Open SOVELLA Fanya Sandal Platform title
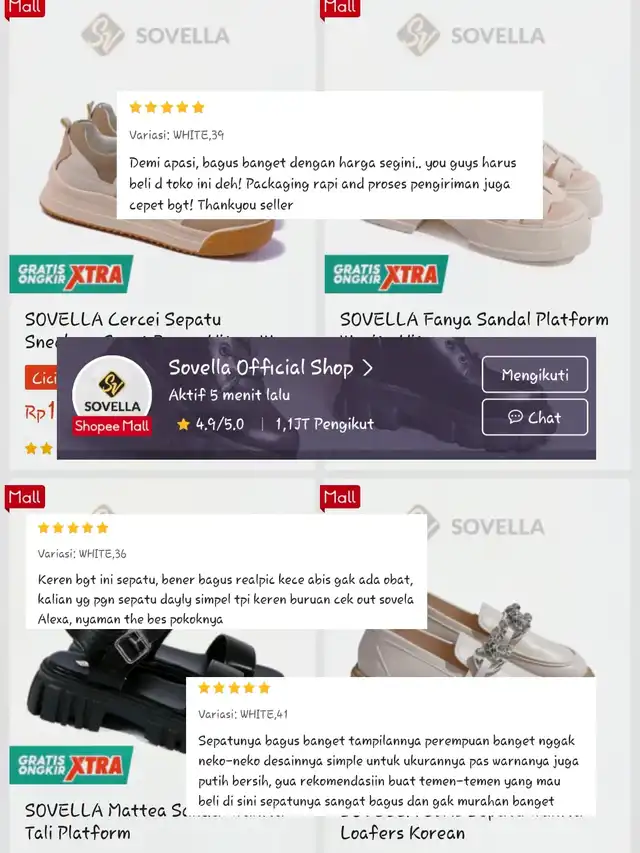Screen dimensions: 640x853 [475, 319]
